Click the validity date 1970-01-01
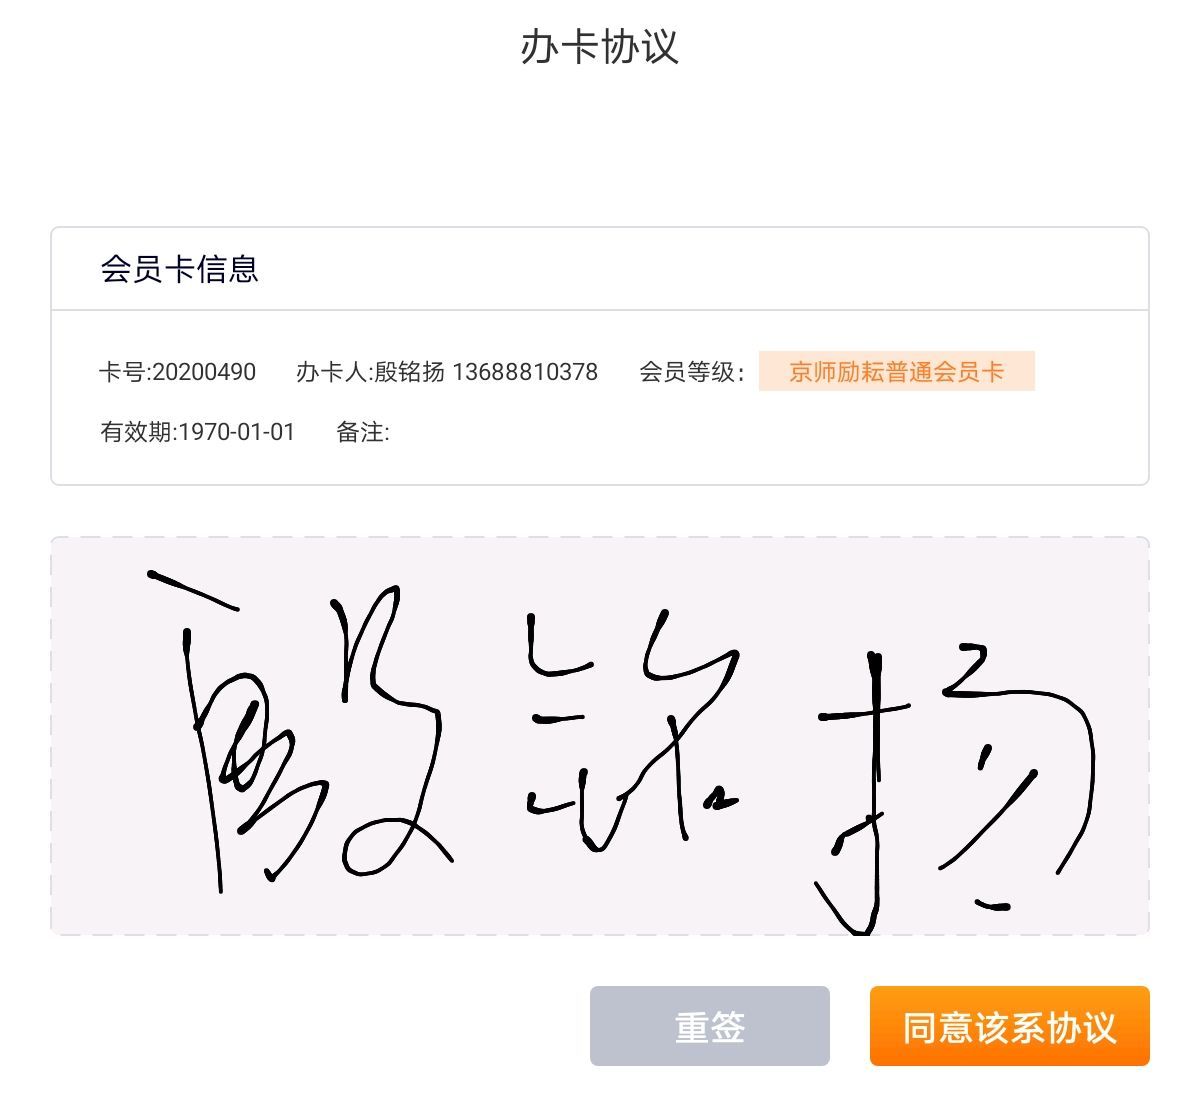1200x1116 pixels. tap(237, 432)
